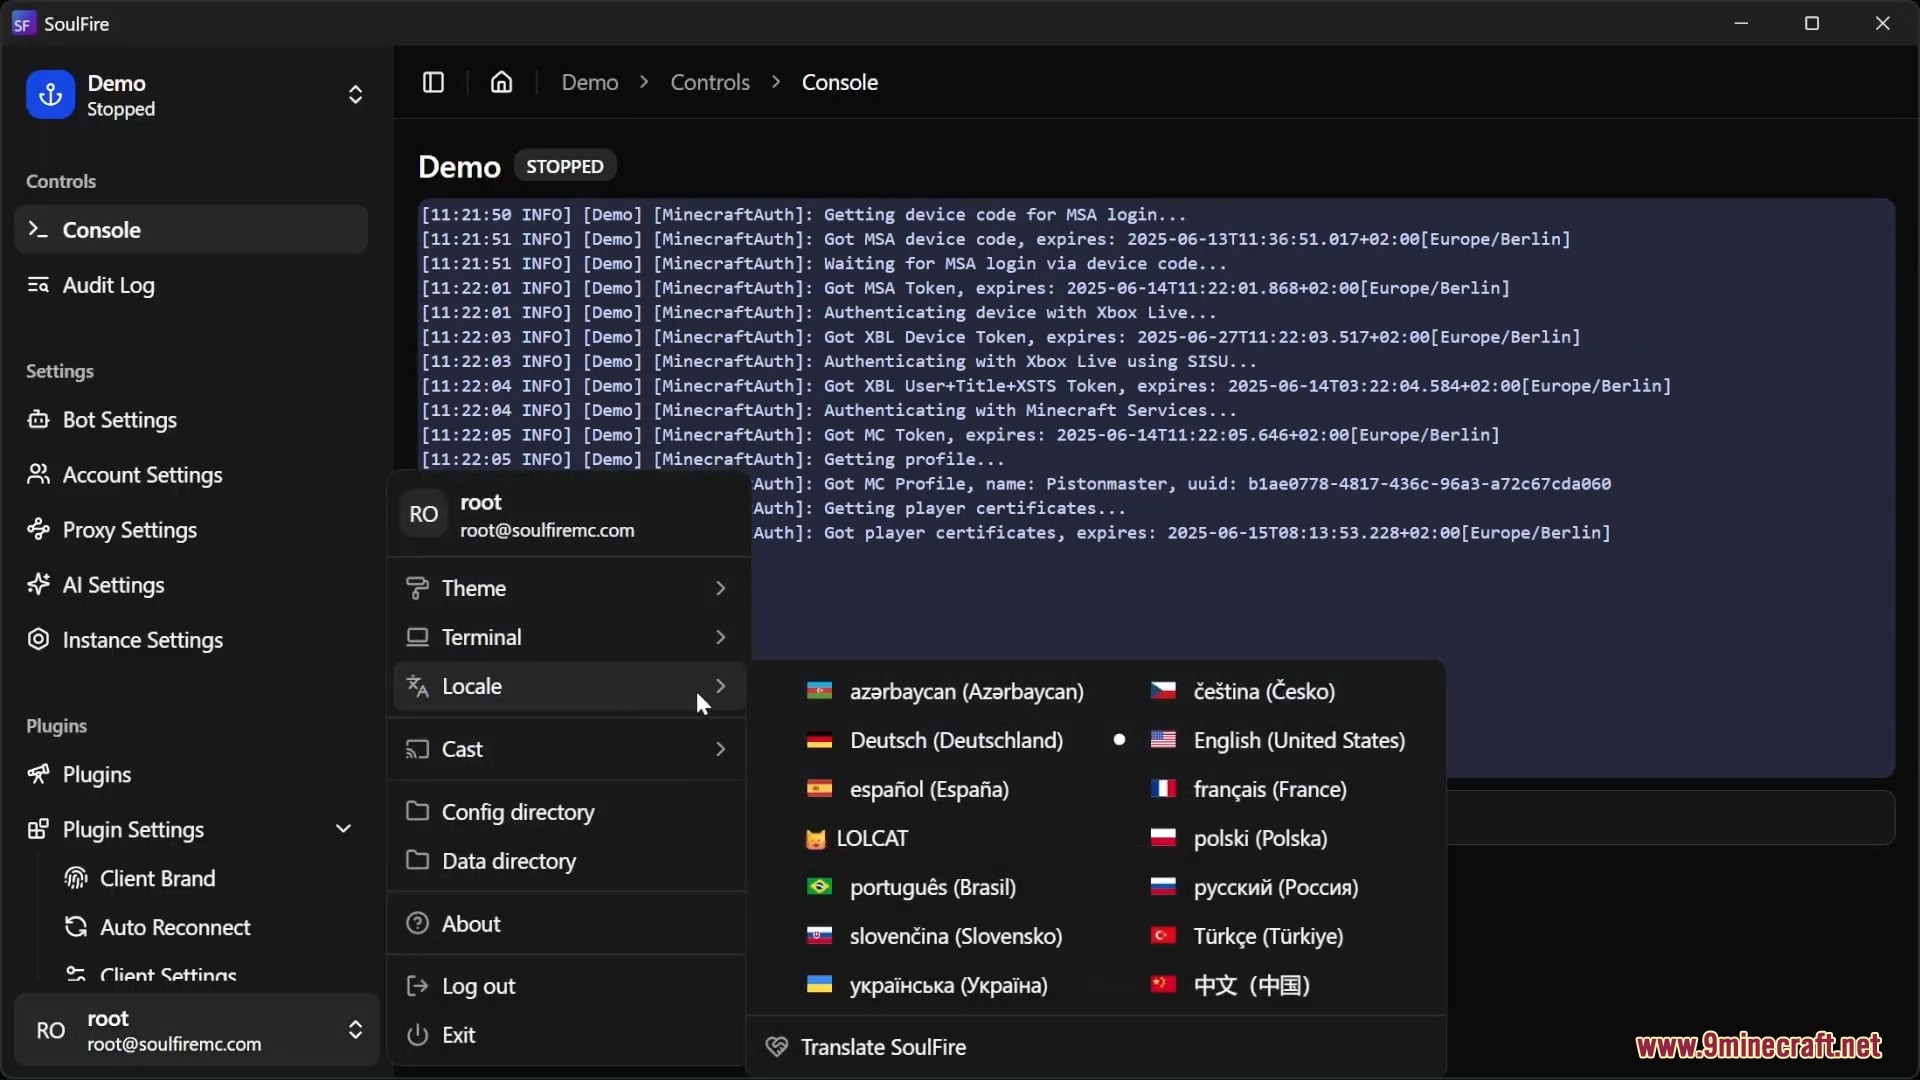This screenshot has height=1080, width=1920.
Task: Open Bot Settings page
Action: (x=191, y=420)
